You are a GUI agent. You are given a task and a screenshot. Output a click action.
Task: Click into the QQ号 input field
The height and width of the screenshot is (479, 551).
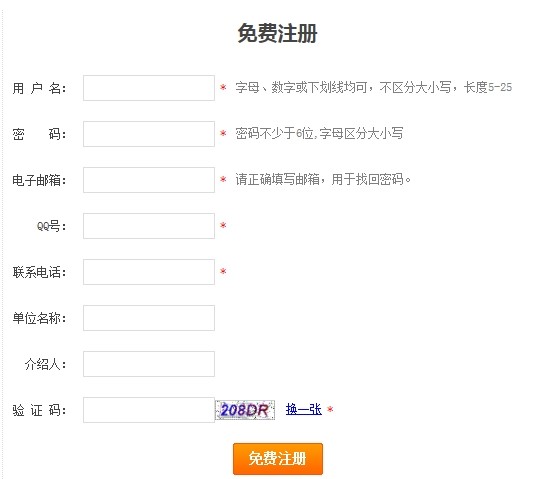149,226
